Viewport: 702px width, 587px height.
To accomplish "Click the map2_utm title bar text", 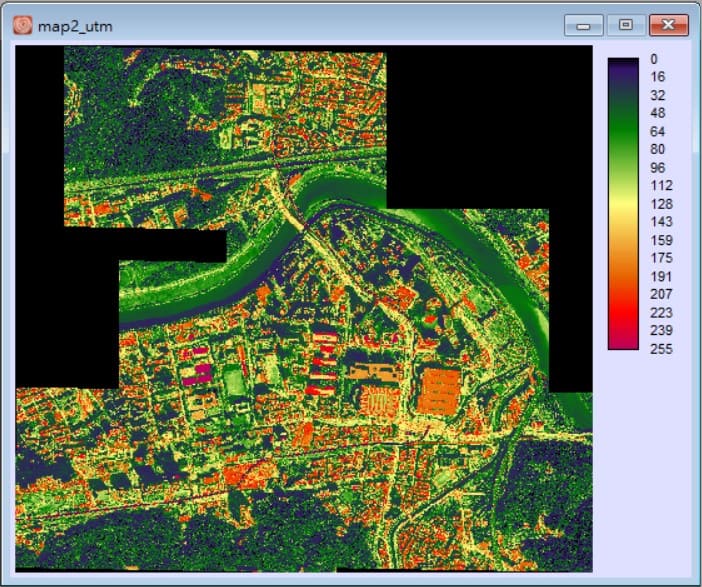I will pyautogui.click(x=75, y=25).
